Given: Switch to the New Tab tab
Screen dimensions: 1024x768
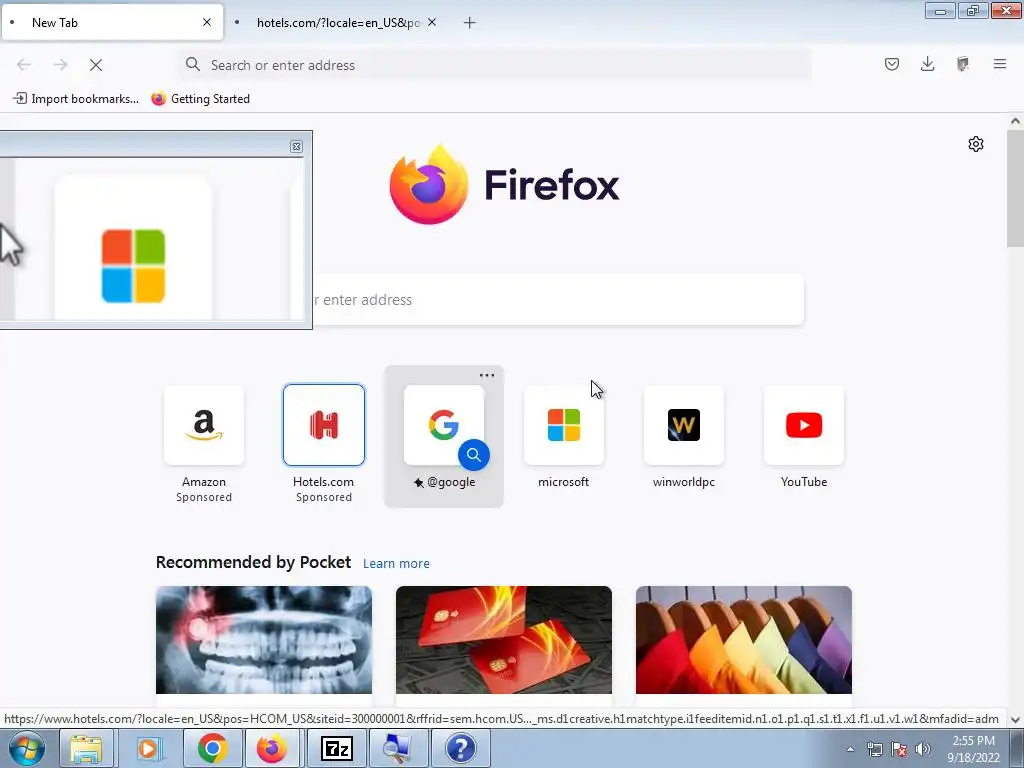Looking at the screenshot, I should 112,22.
